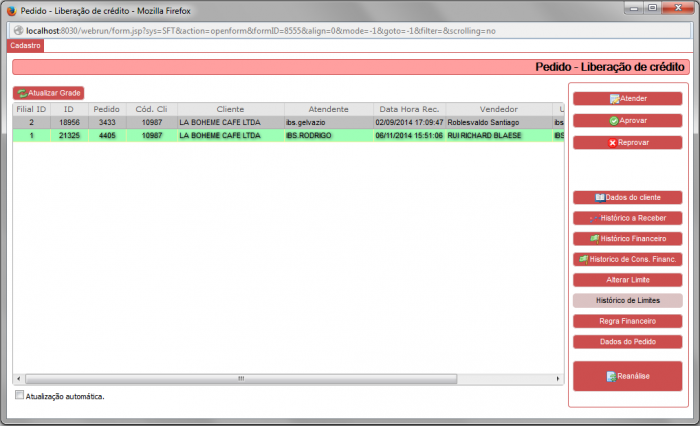Click the green checkmark icon on Aprovar
This screenshot has height=426, width=700.
(x=614, y=121)
